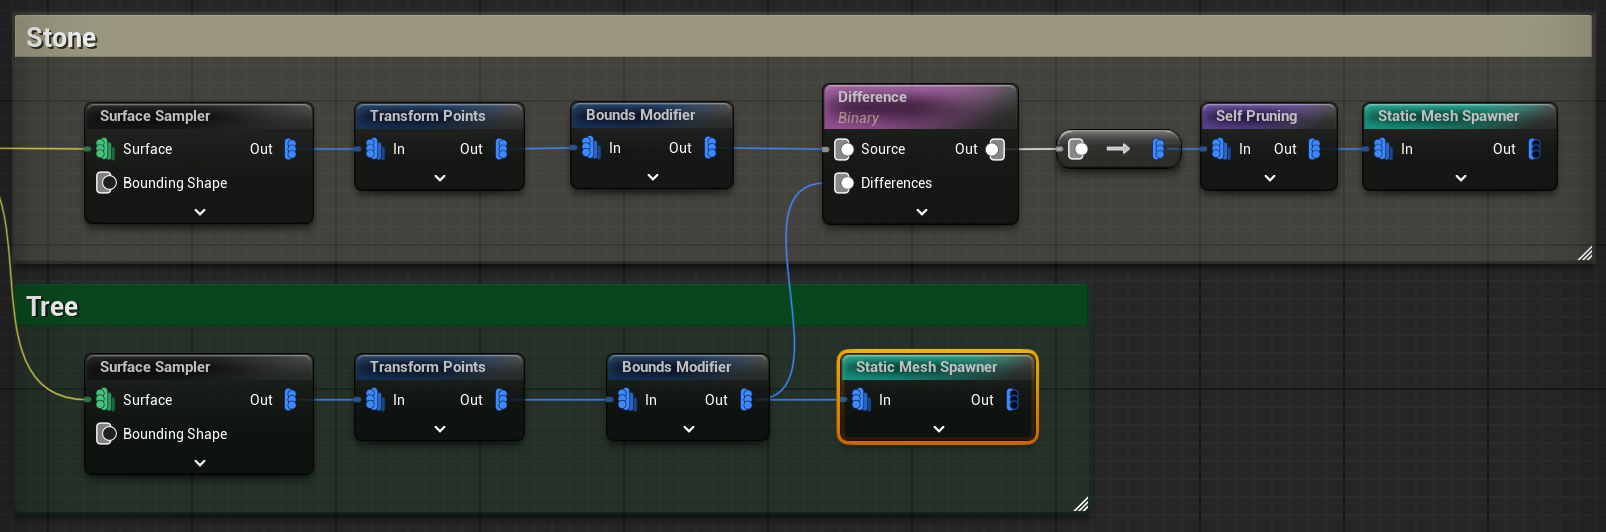The height and width of the screenshot is (532, 1606).
Task: Click arrow on the conversion reroute node
Action: click(1118, 149)
